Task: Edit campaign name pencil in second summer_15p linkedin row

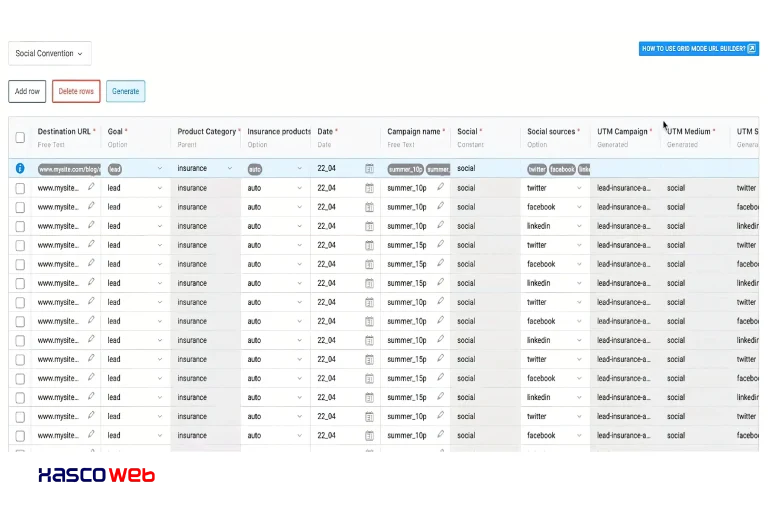Action: click(x=440, y=396)
